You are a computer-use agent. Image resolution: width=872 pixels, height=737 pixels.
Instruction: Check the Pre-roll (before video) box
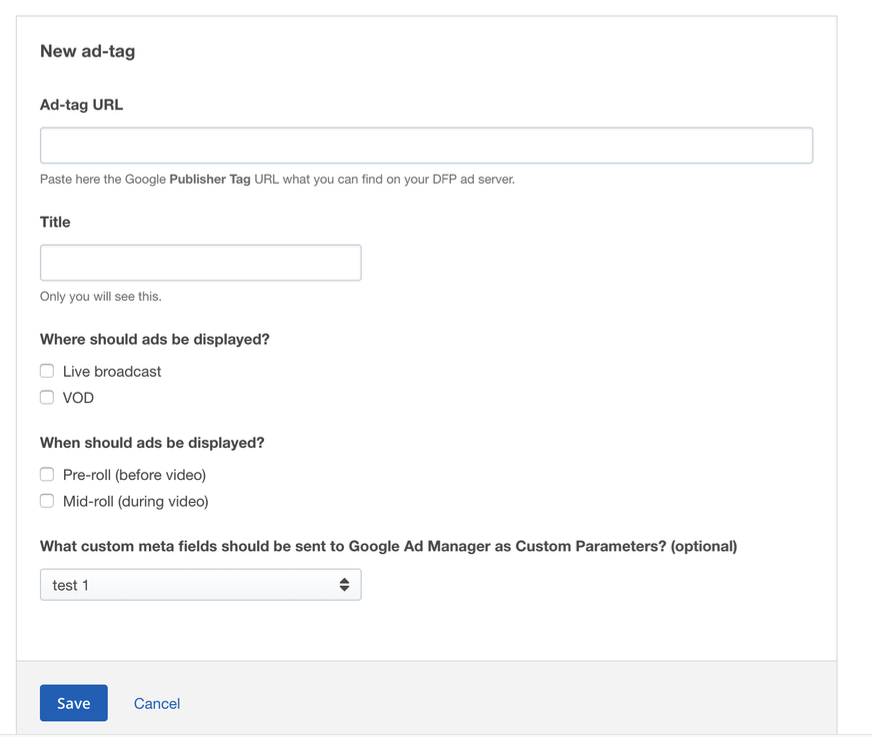(47, 474)
